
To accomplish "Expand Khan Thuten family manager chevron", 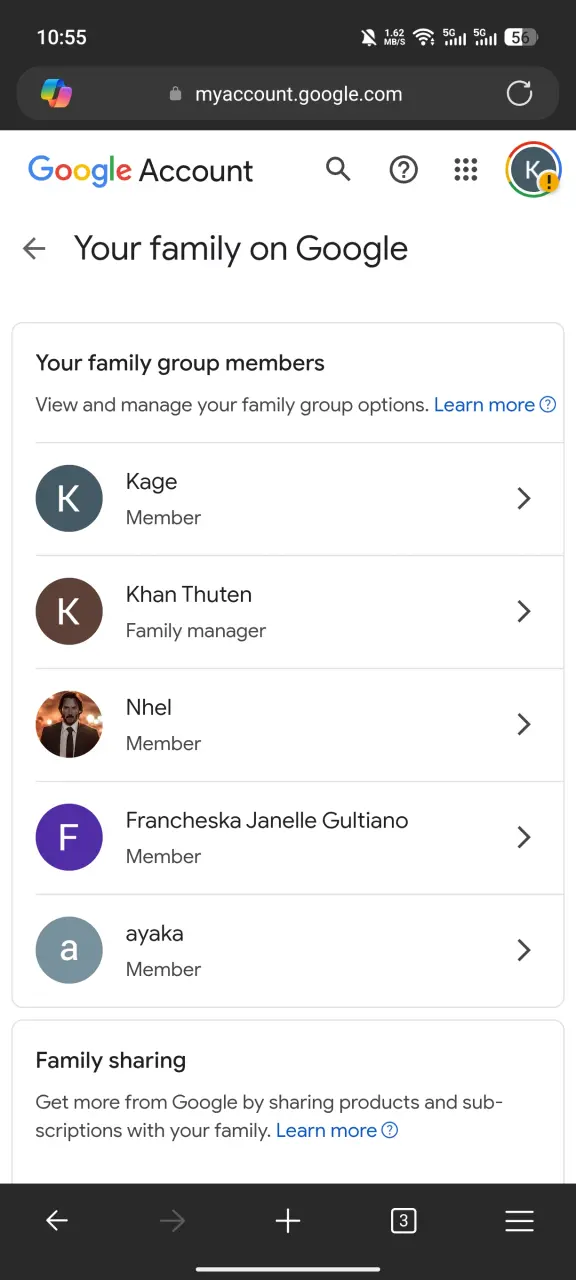I will (523, 611).
